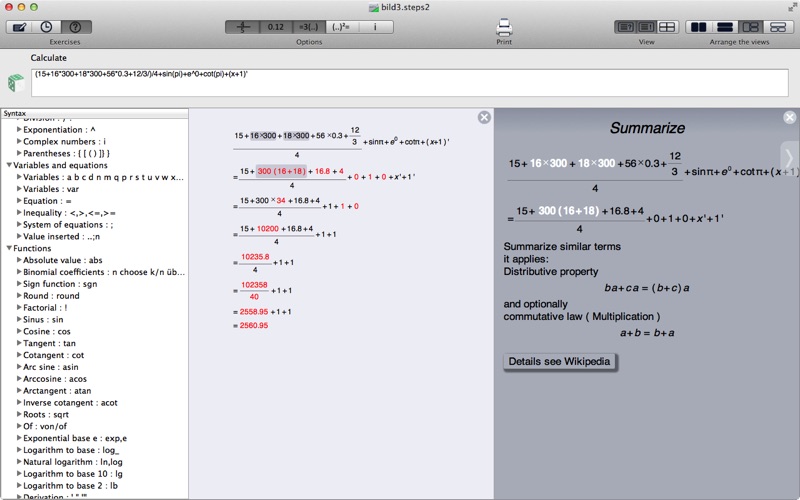This screenshot has height=500, width=800.
Task: Toggle the 0.12 decimal option
Action: point(276,27)
